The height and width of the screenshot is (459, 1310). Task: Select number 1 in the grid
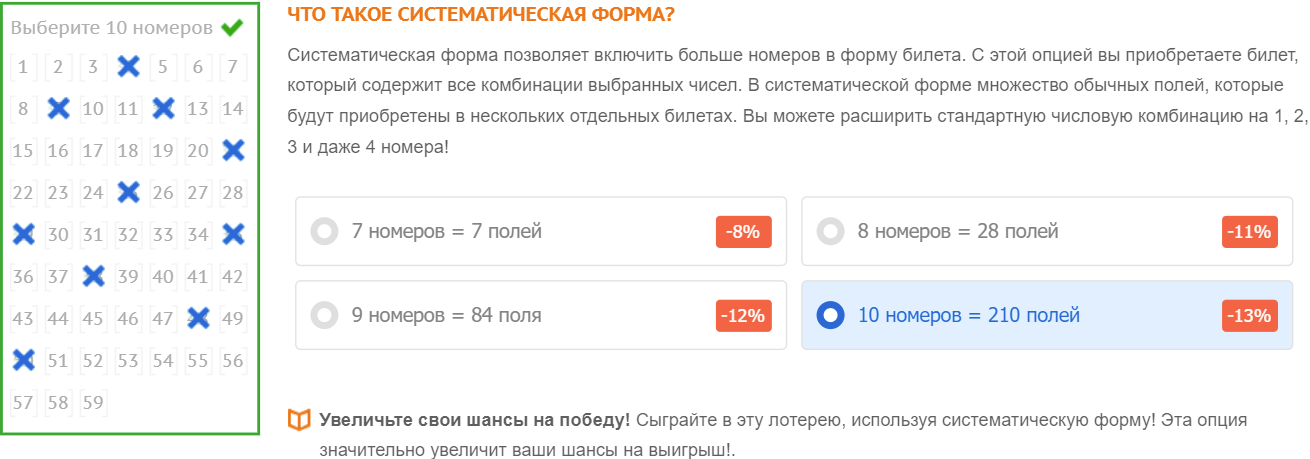coord(23,67)
